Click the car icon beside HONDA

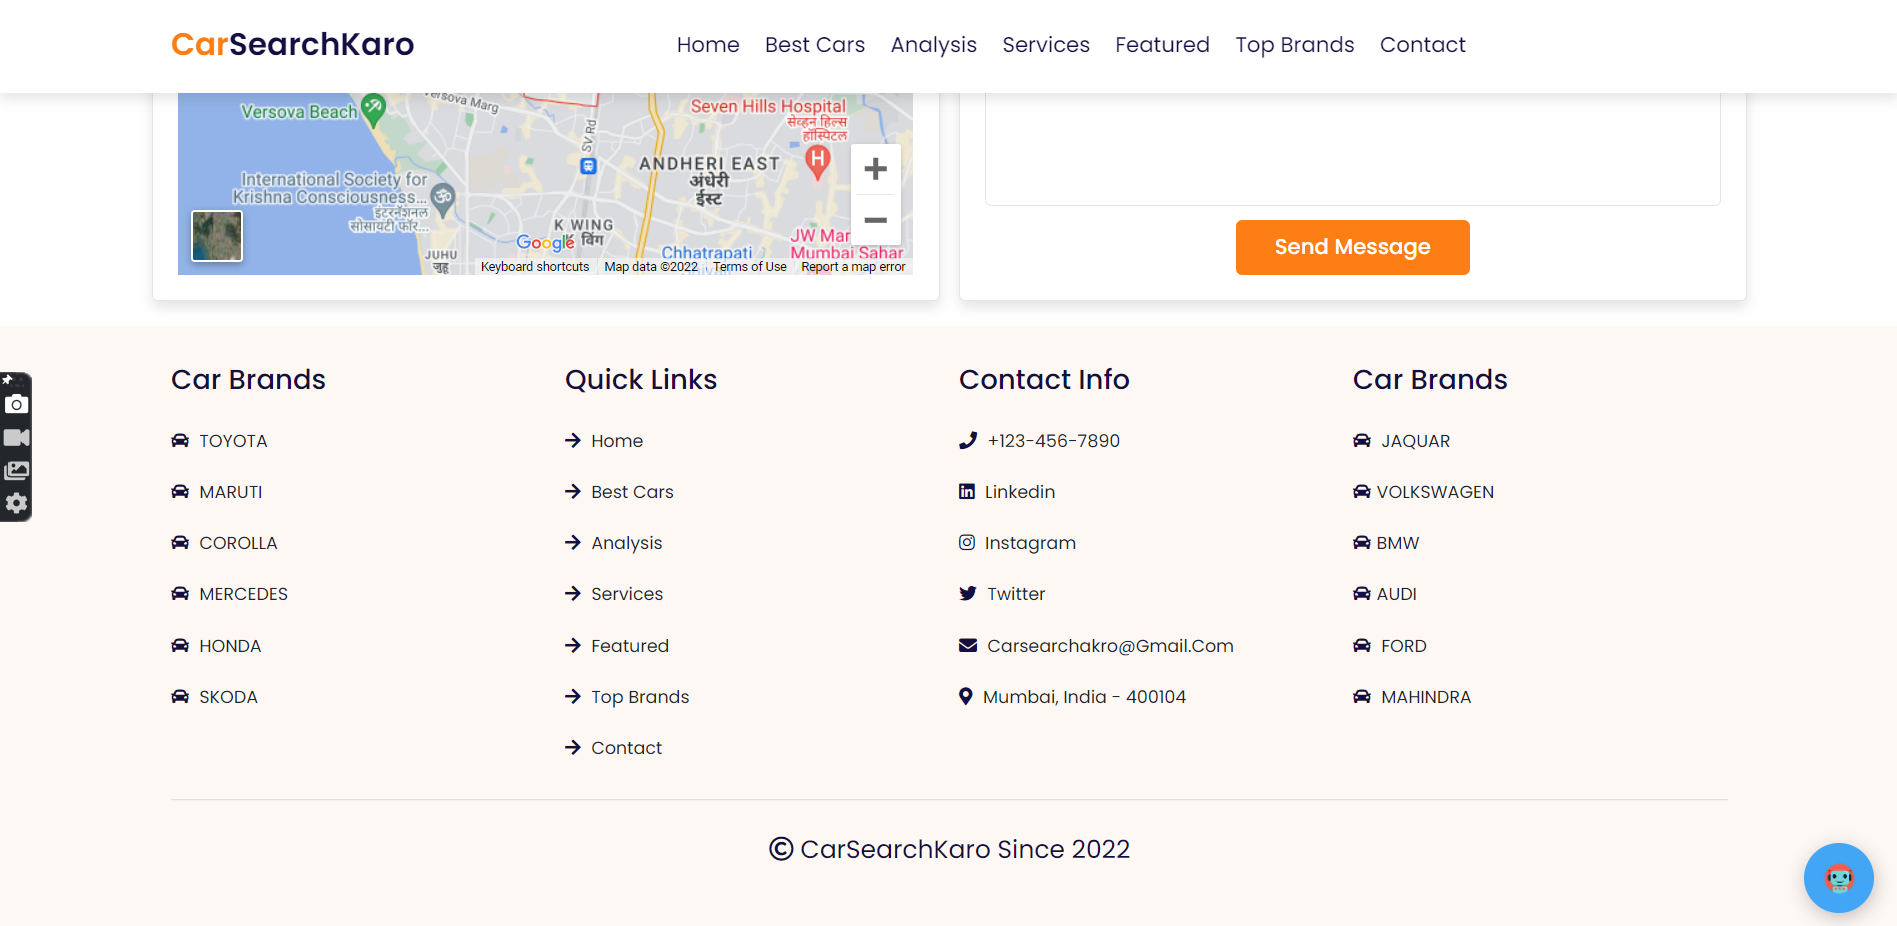point(180,645)
